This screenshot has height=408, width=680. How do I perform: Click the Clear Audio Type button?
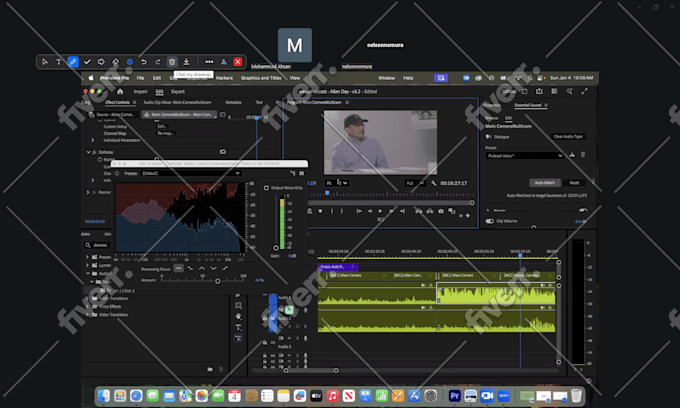568,136
